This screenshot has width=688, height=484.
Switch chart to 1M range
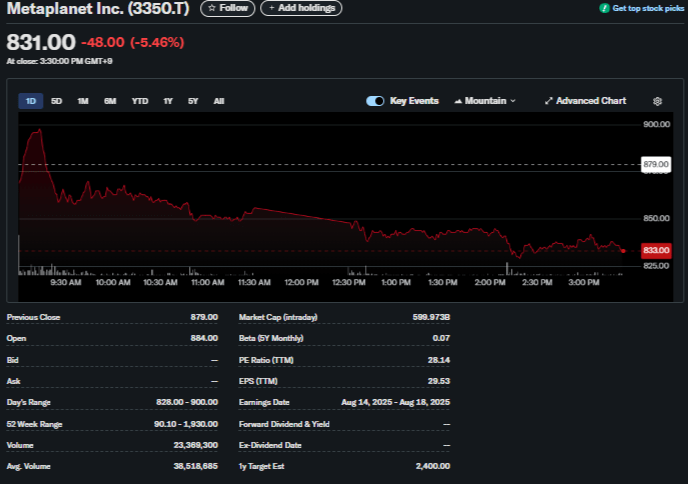[82, 101]
